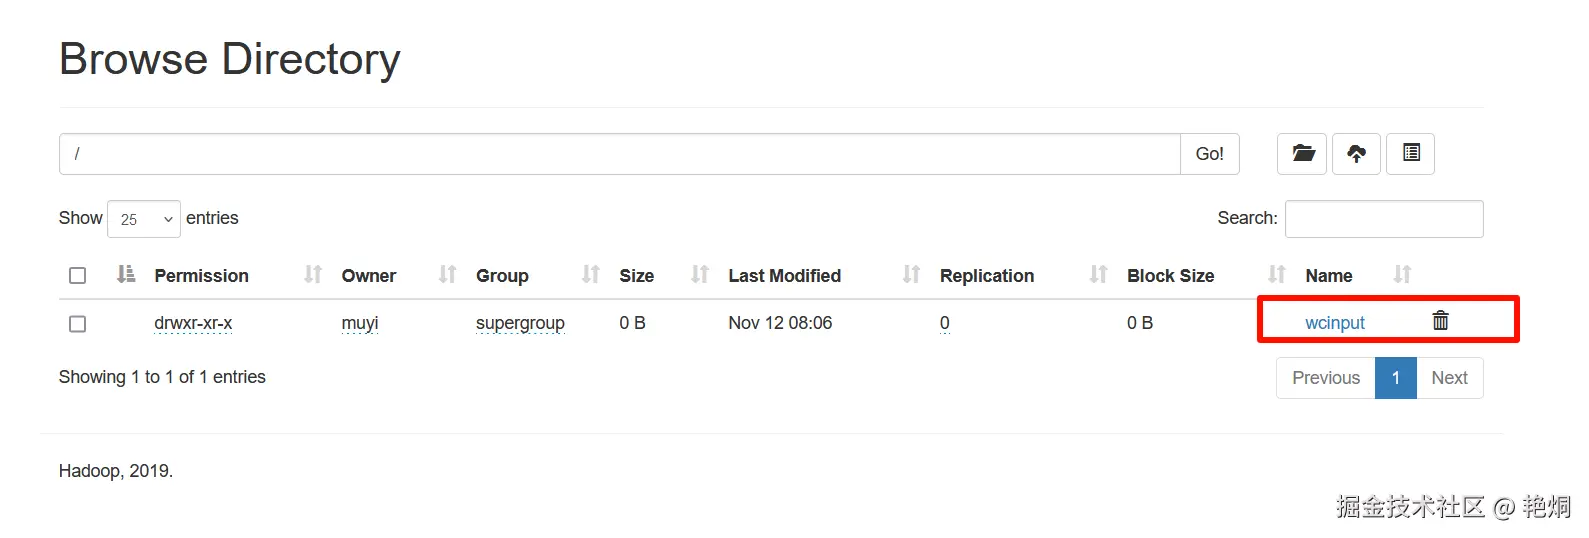Sort table by Block Size header

pyautogui.click(x=1170, y=276)
